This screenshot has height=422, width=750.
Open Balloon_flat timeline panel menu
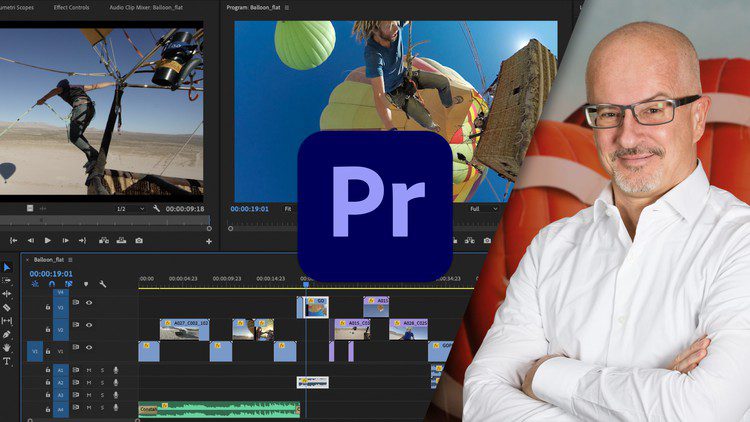(x=70, y=260)
